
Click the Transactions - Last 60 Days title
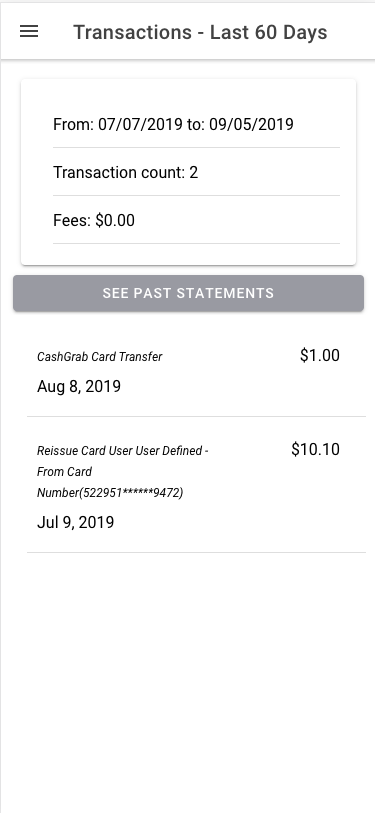click(x=200, y=32)
